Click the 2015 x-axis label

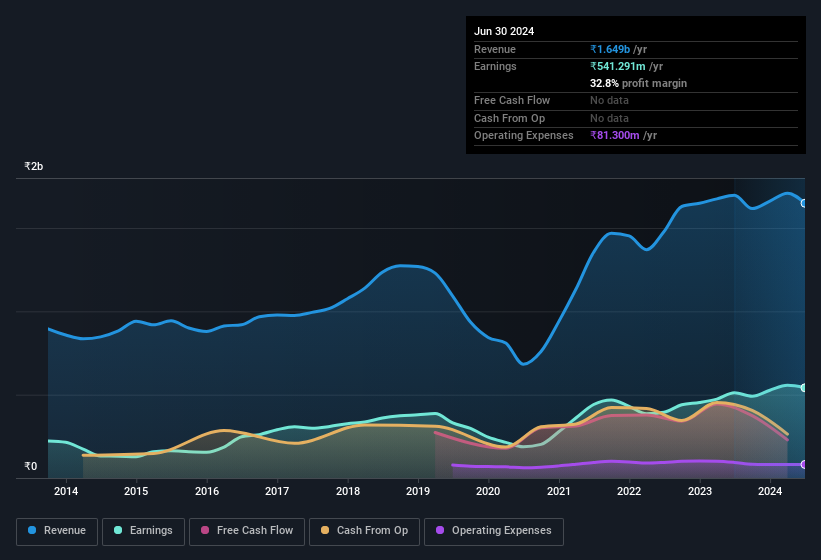tap(136, 491)
